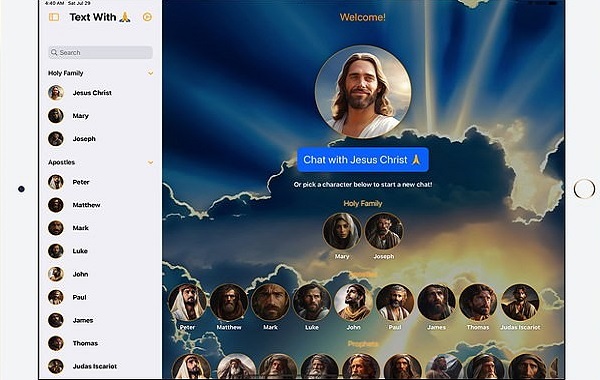Choose James's portrait in Apostles row
Viewport: 600px width, 380px height.
coord(437,302)
